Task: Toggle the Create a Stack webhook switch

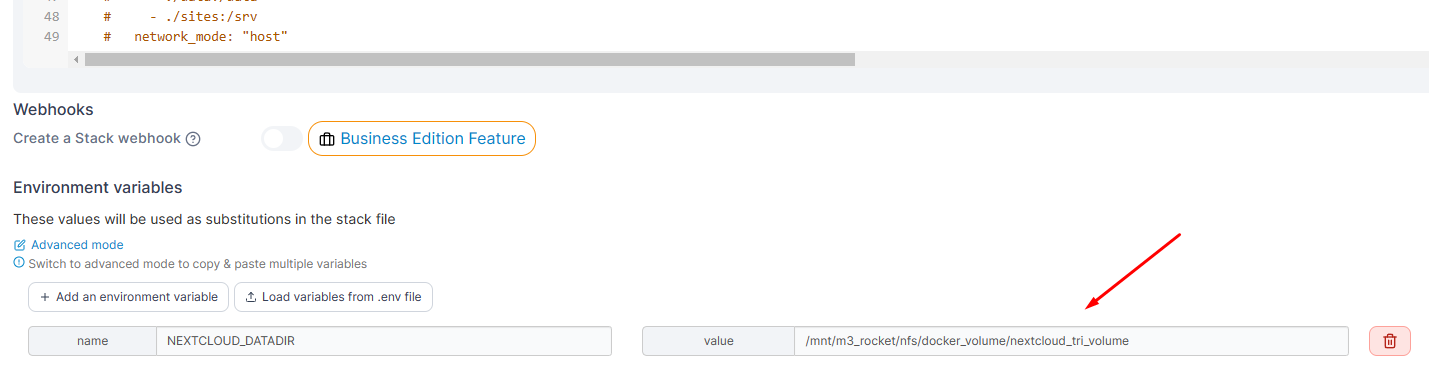Action: point(281,139)
